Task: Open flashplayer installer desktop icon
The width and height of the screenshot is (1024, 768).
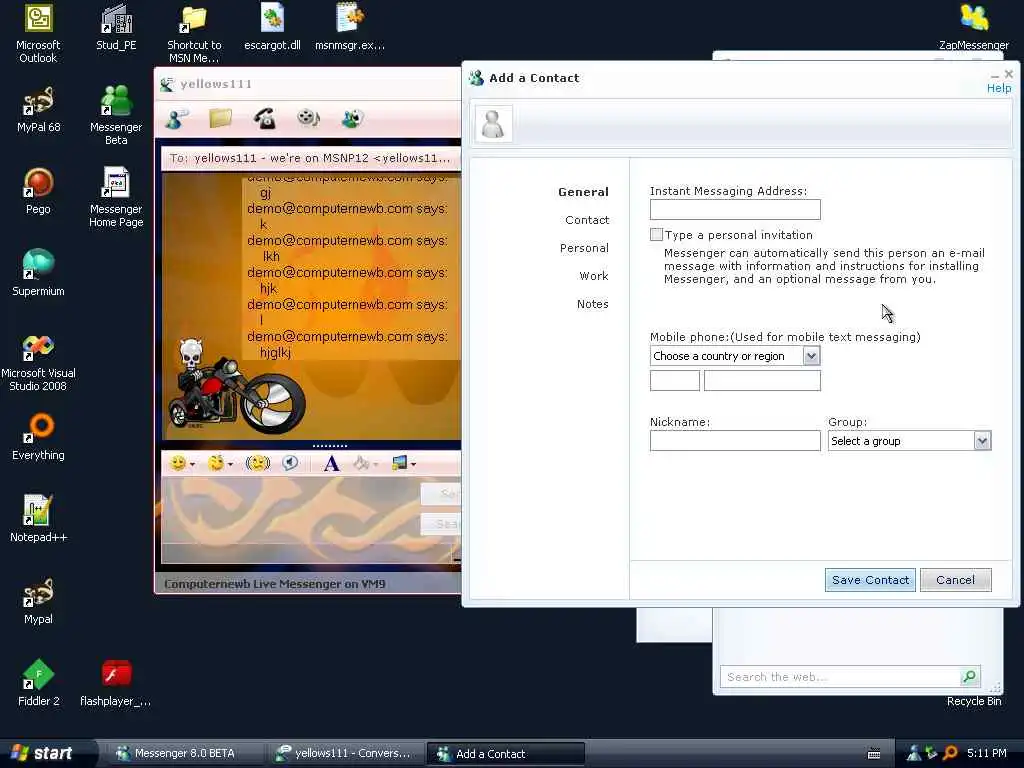Action: (116, 683)
